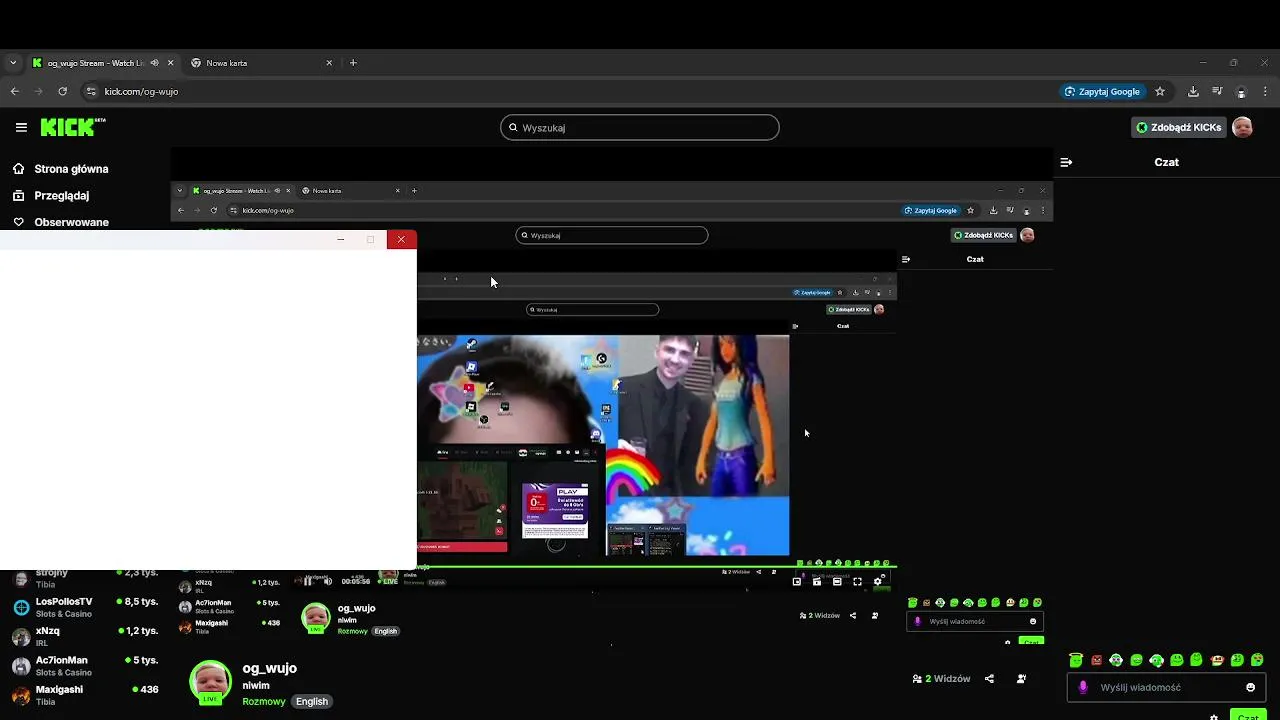The height and width of the screenshot is (720, 1280).
Task: Open site information icon left of kick.com URL
Action: pos(91,91)
